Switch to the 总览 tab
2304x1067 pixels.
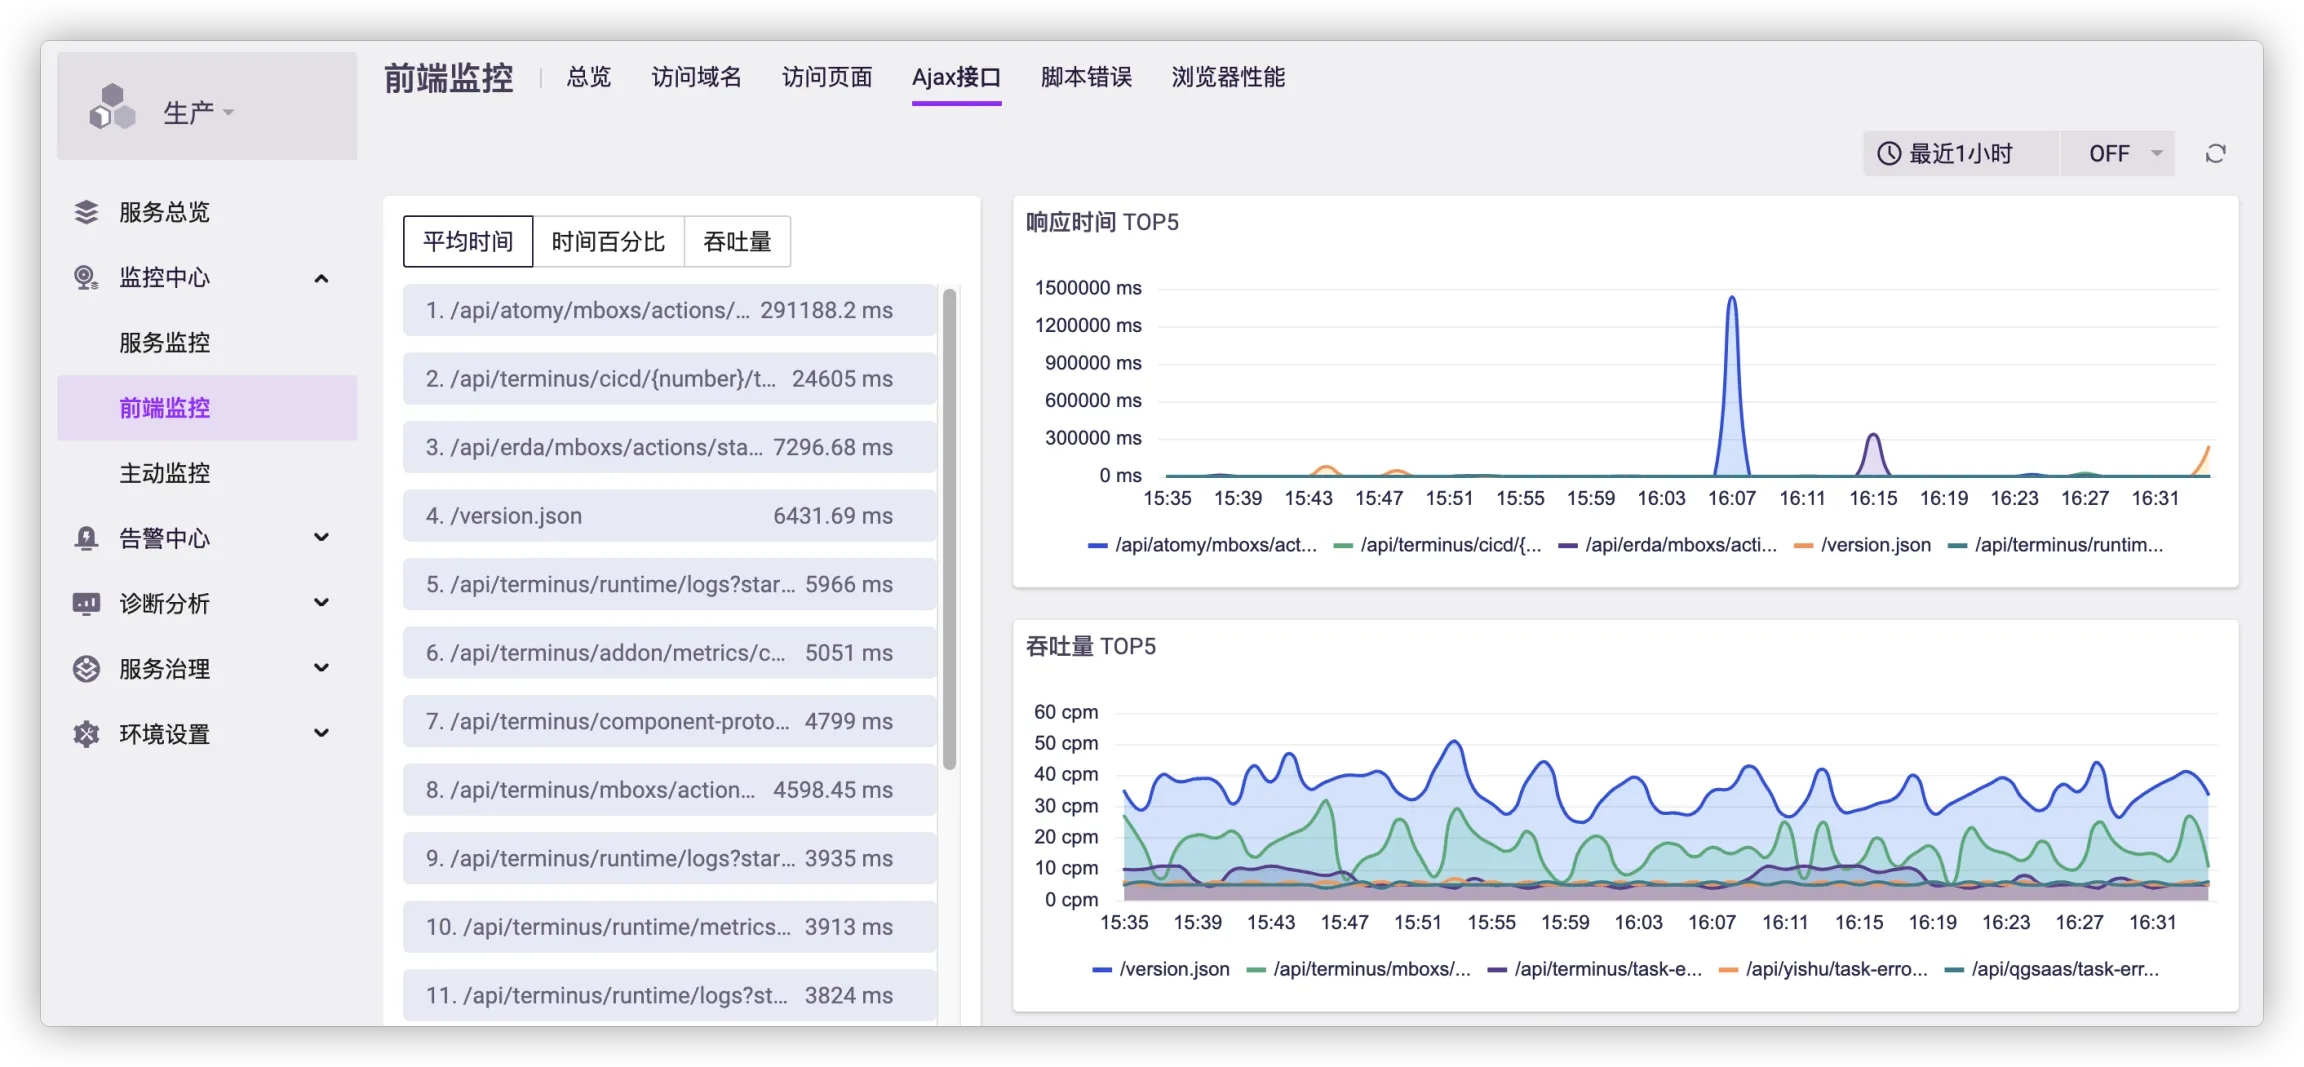tap(588, 77)
